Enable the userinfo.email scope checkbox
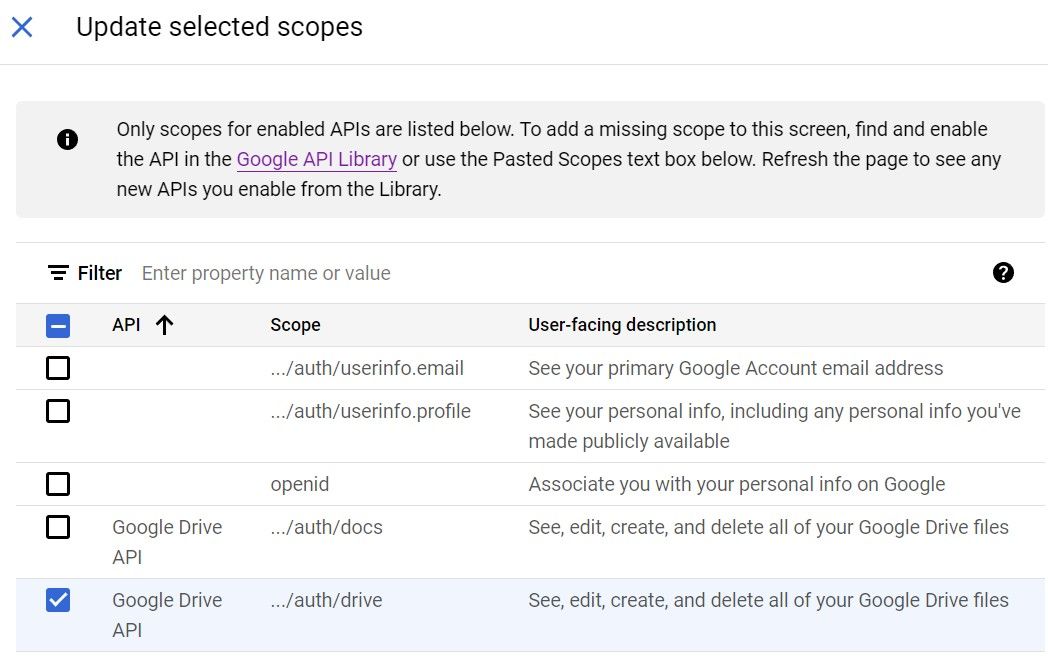 (58, 368)
